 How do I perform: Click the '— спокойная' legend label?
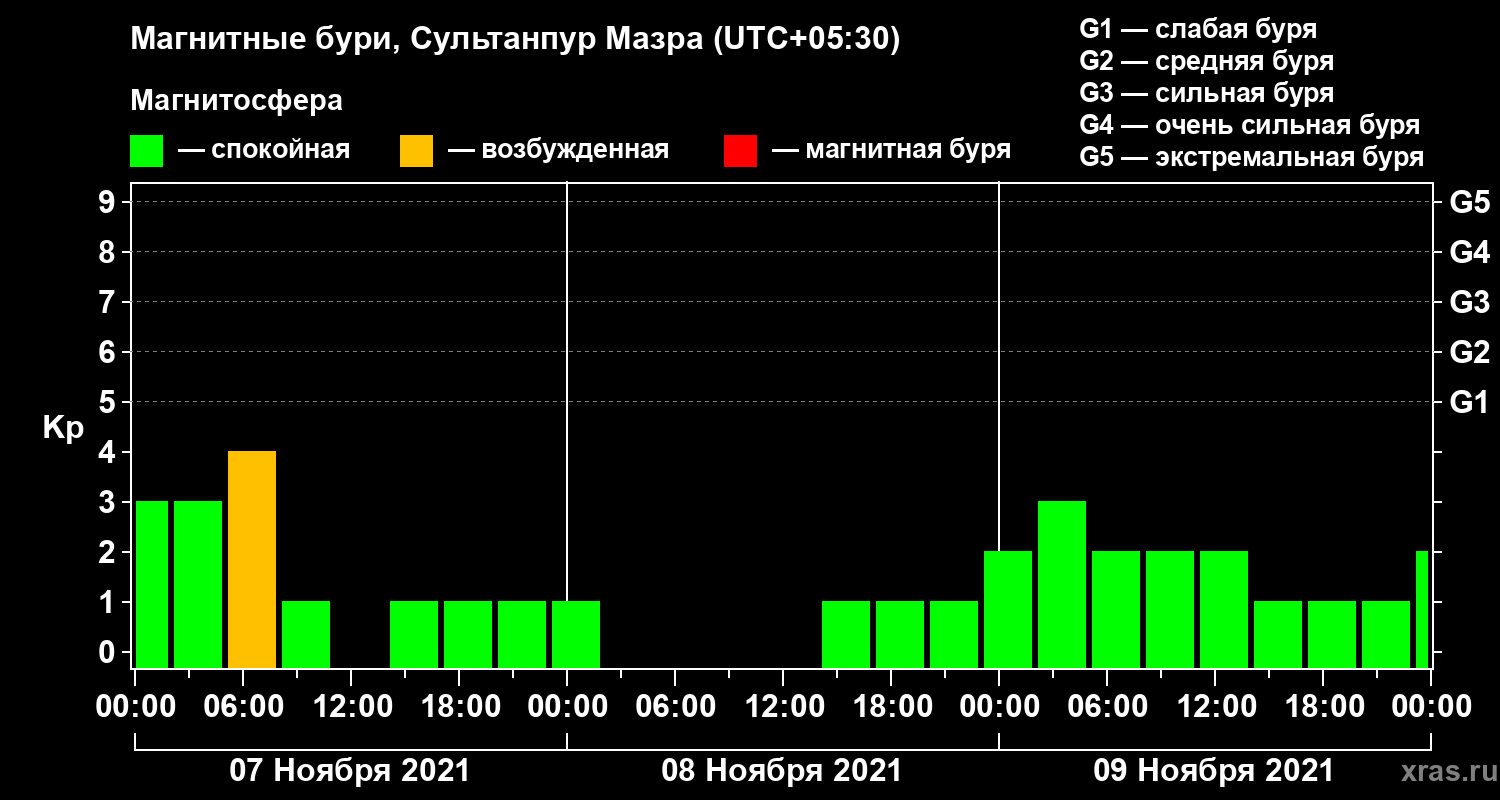coord(263,151)
